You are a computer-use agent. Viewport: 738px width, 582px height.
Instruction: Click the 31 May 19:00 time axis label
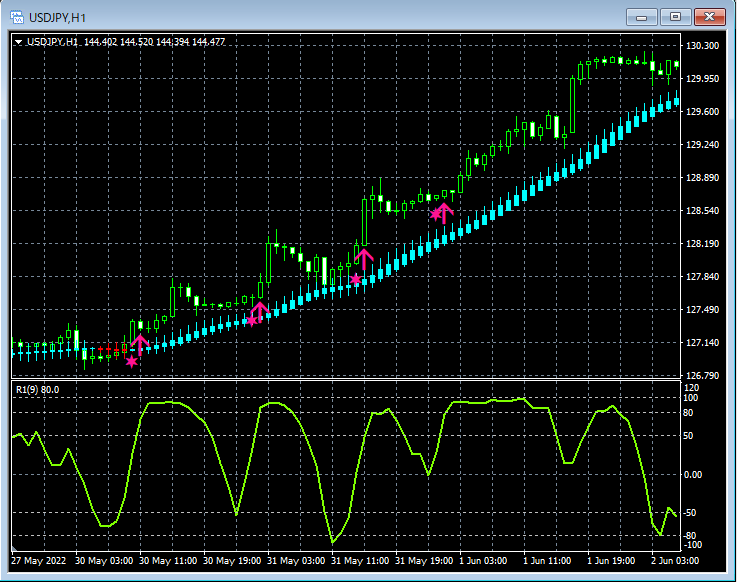tap(424, 561)
